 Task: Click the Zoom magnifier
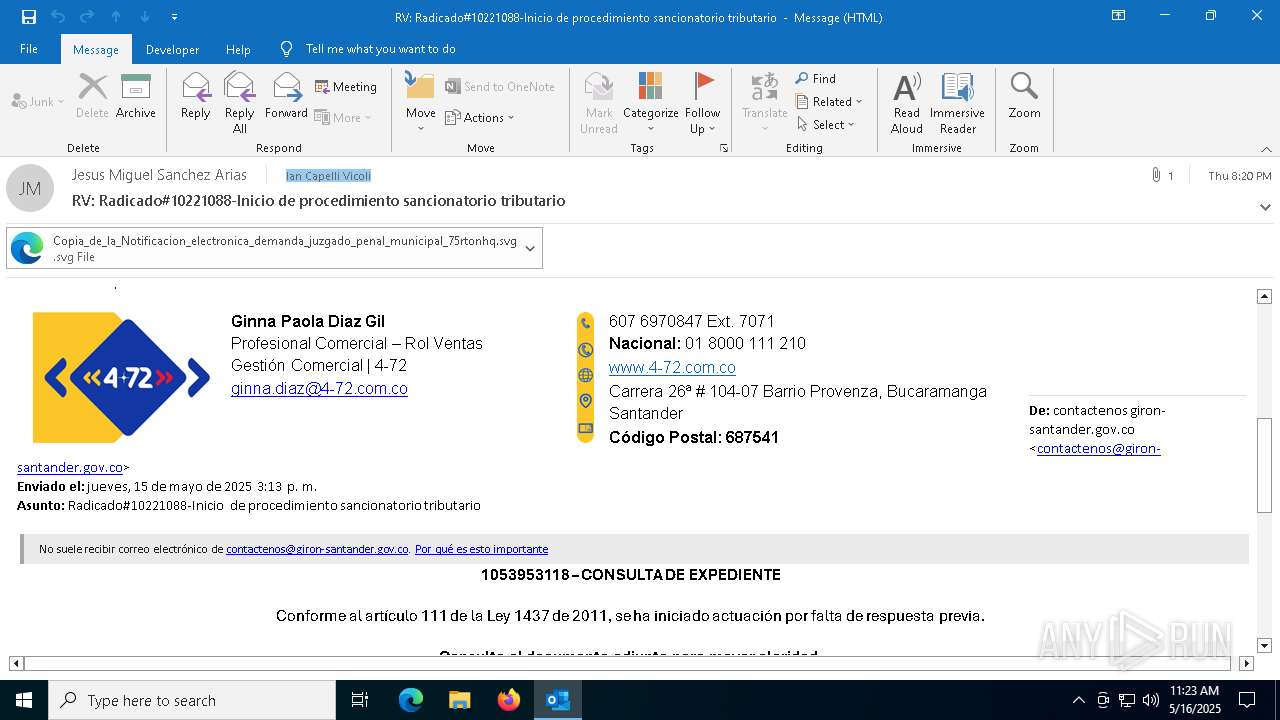click(1024, 96)
